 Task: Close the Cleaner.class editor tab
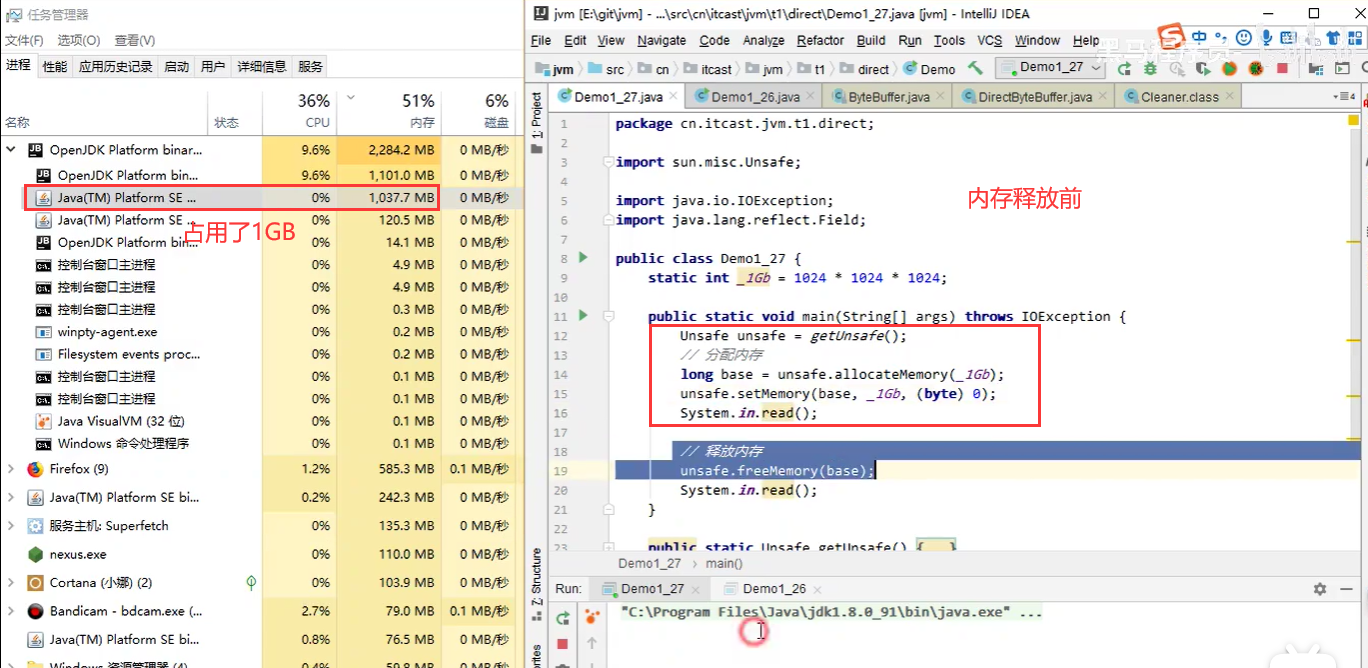click(1229, 97)
